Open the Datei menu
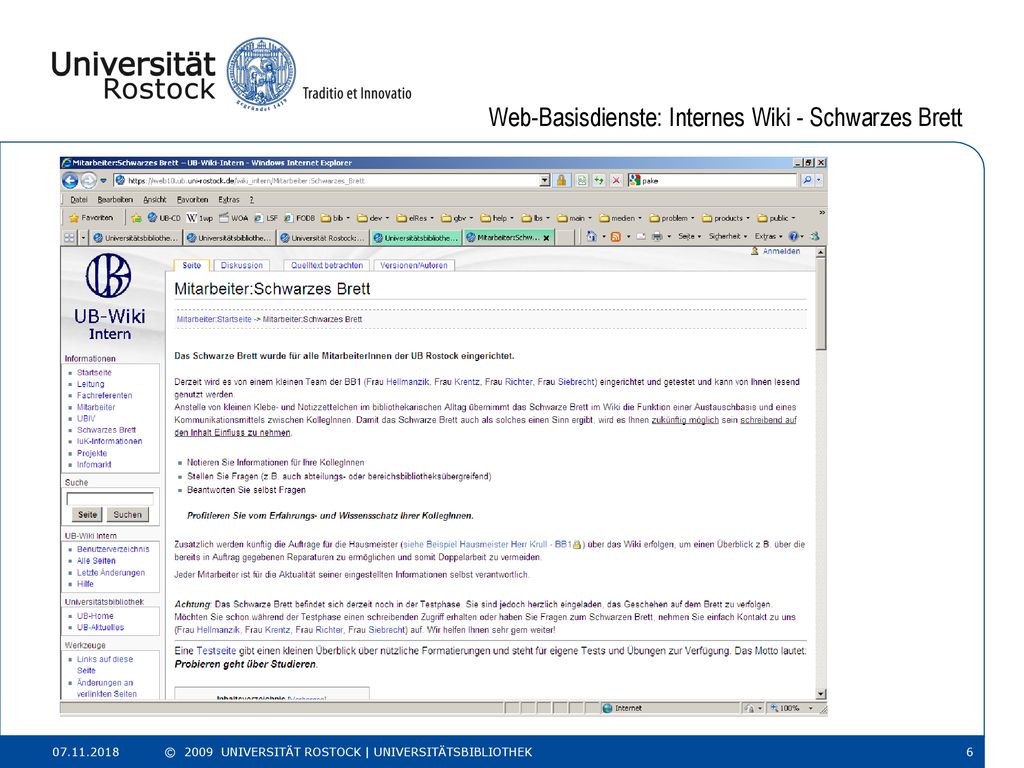This screenshot has width=1024, height=768. coord(79,200)
